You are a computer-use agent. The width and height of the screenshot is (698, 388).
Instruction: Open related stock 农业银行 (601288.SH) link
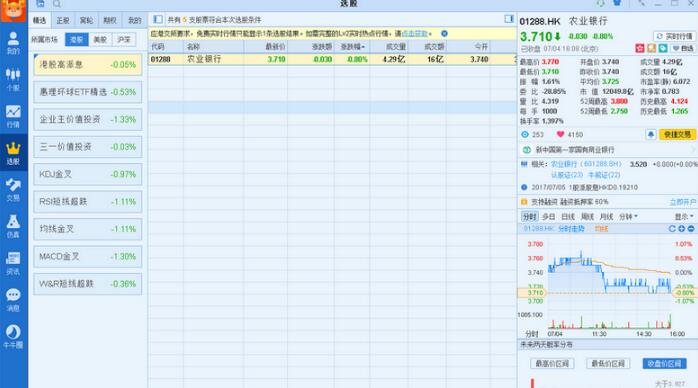pos(586,164)
